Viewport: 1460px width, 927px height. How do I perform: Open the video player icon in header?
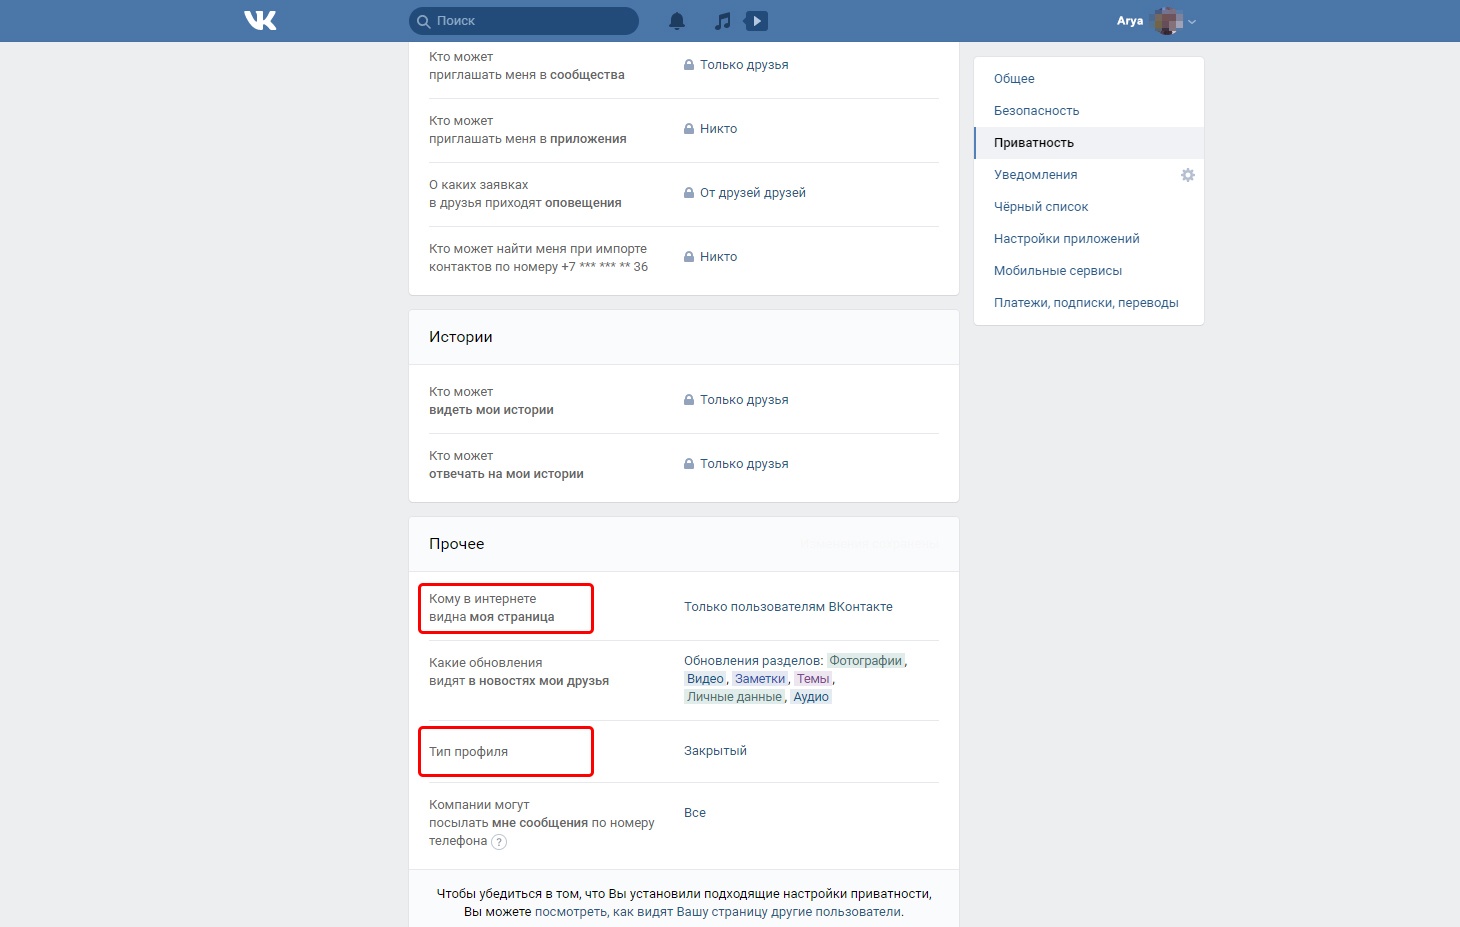(x=757, y=21)
